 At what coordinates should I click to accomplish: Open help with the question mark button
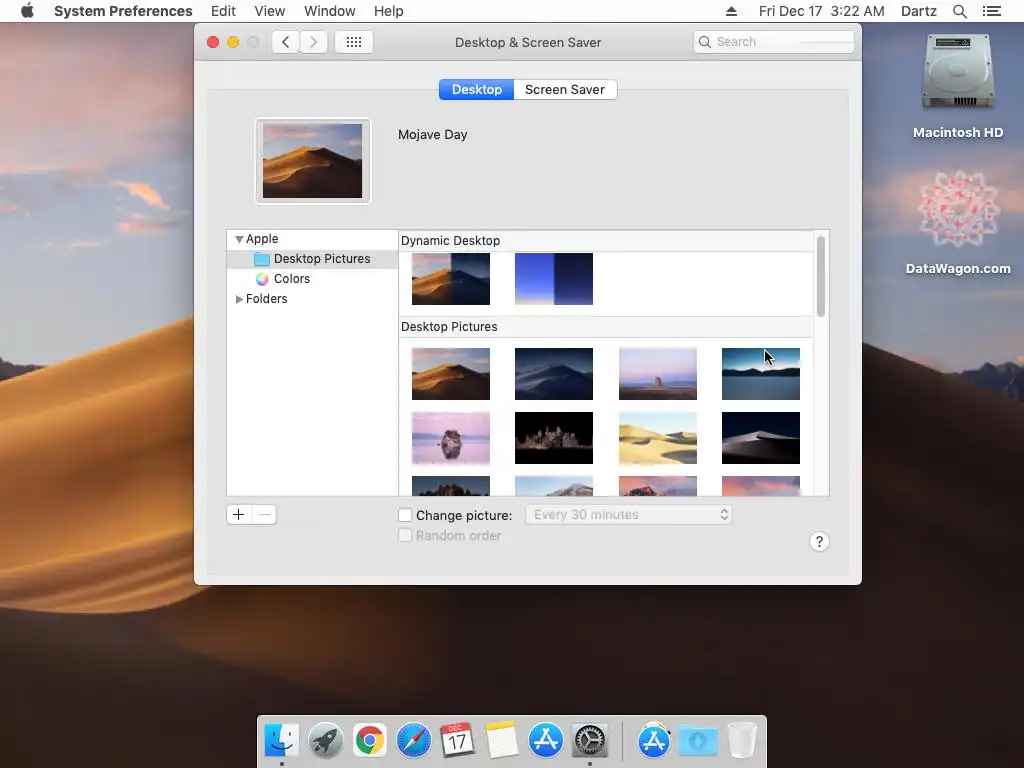tap(819, 541)
